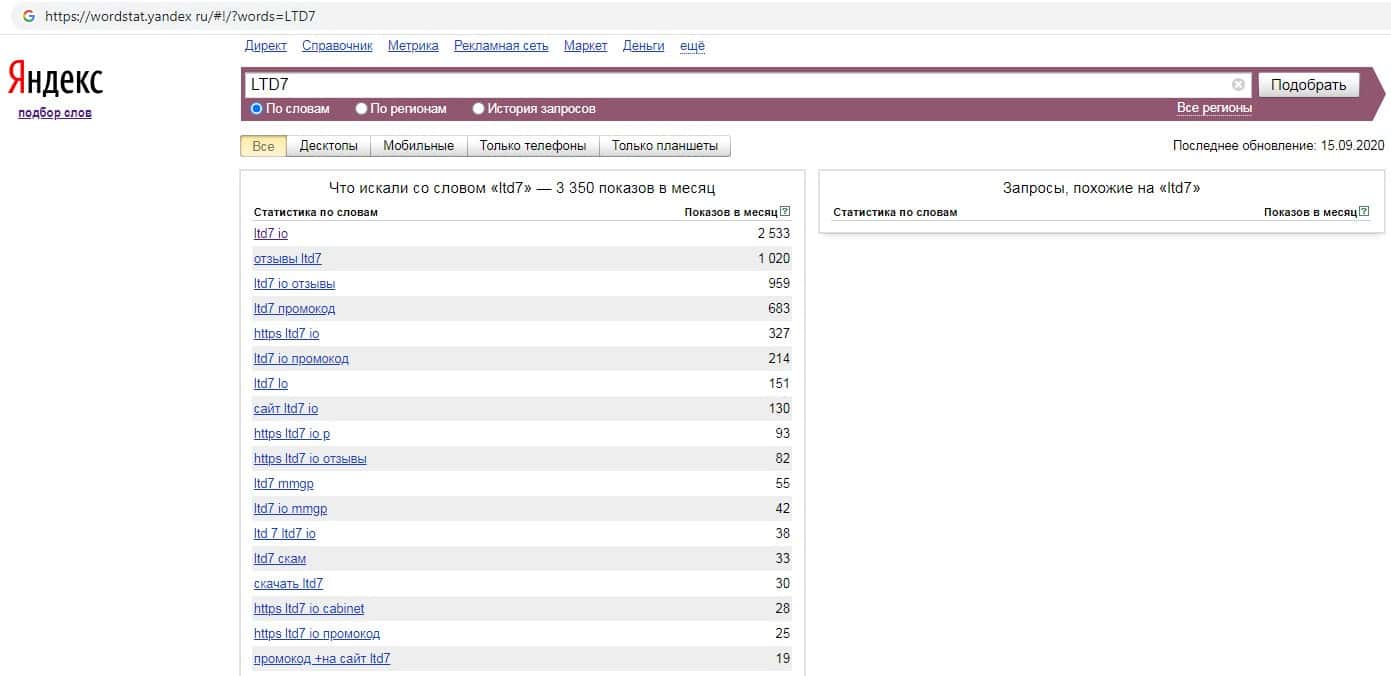This screenshot has width=1391, height=676.
Task: Select the История запросов radio button
Action: click(x=479, y=109)
